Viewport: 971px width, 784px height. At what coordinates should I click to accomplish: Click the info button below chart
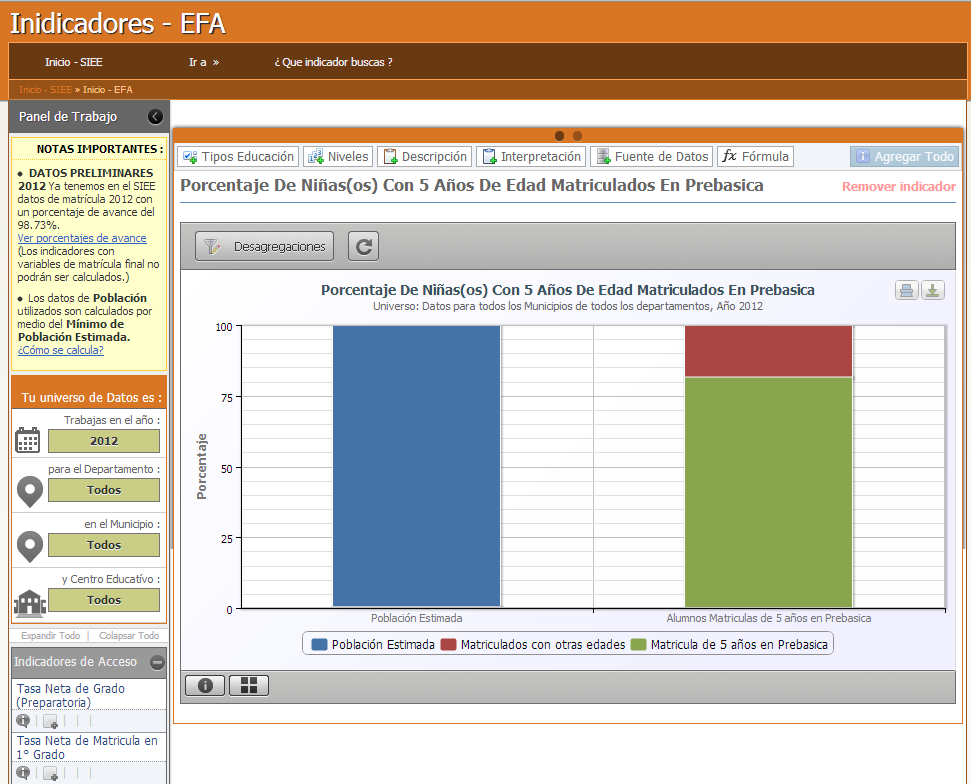pos(205,685)
